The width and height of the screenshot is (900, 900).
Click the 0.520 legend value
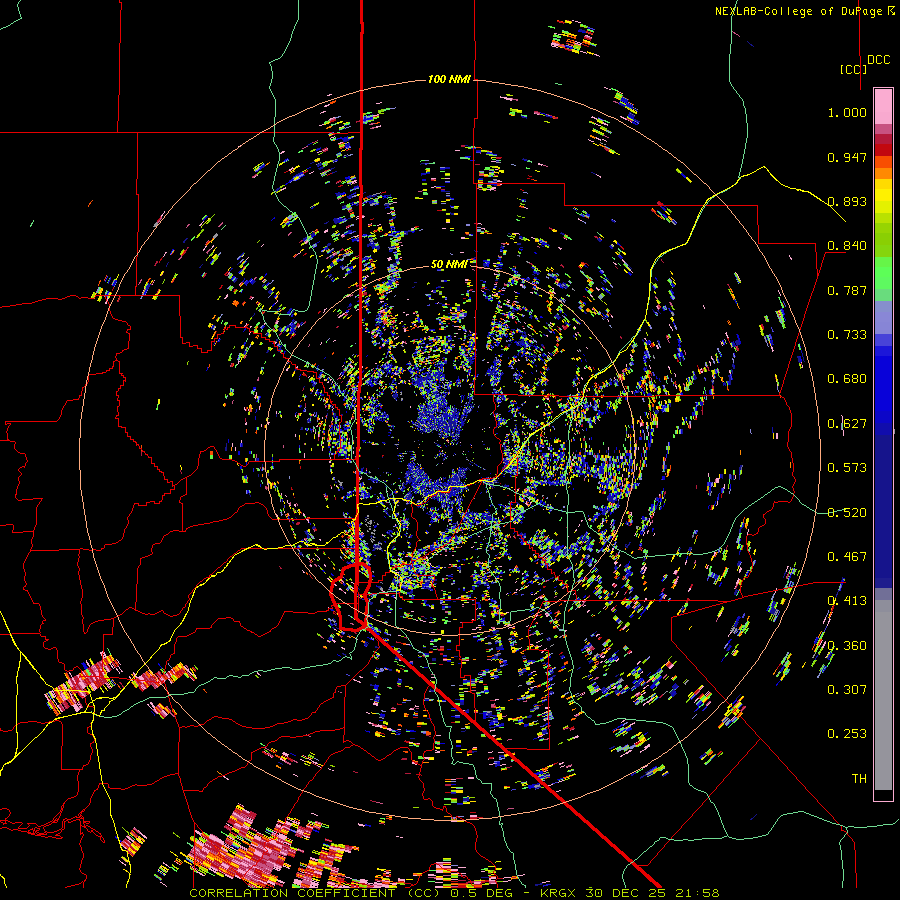pyautogui.click(x=847, y=513)
